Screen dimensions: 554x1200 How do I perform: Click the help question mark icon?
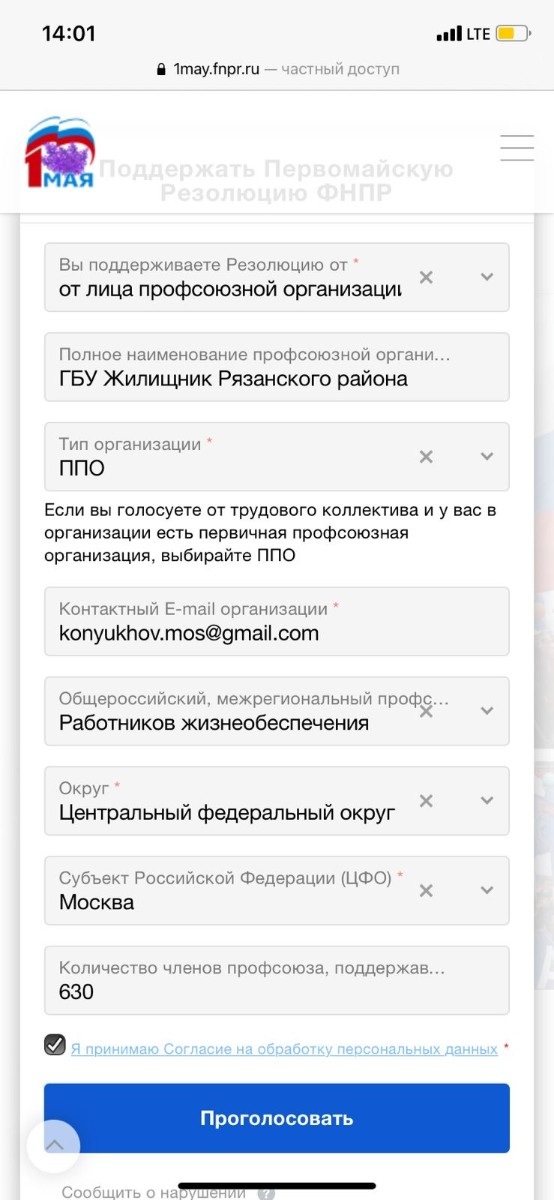(266, 1193)
